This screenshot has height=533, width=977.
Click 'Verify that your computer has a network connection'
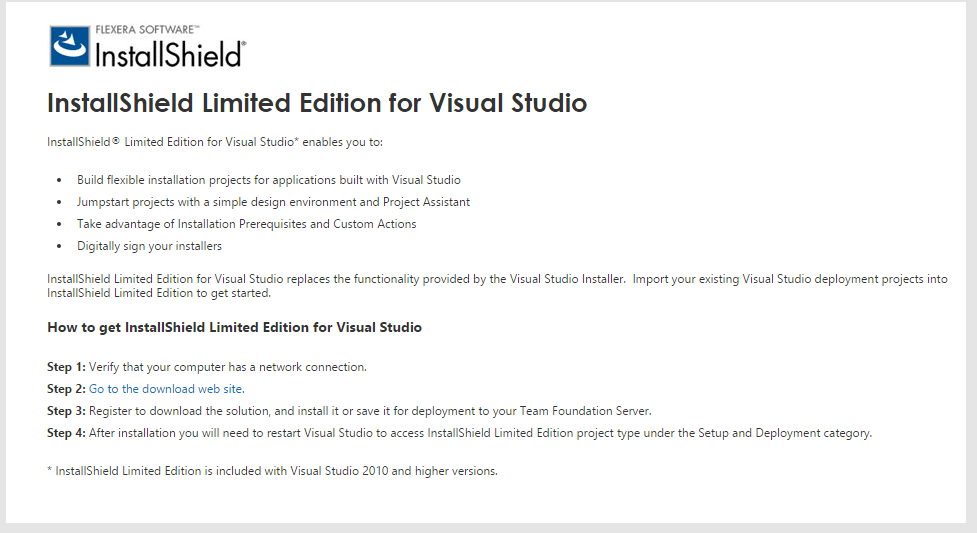[228, 367]
